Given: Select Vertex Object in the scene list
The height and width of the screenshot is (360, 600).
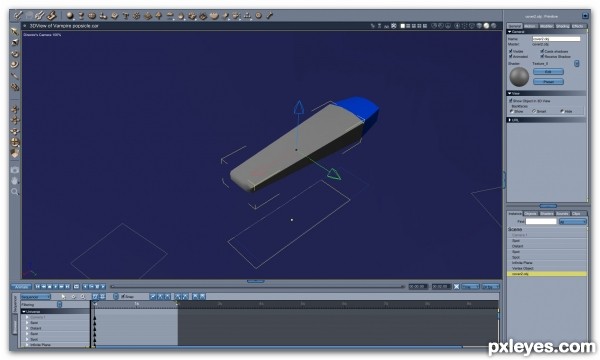Looking at the screenshot, I should 546,269.
